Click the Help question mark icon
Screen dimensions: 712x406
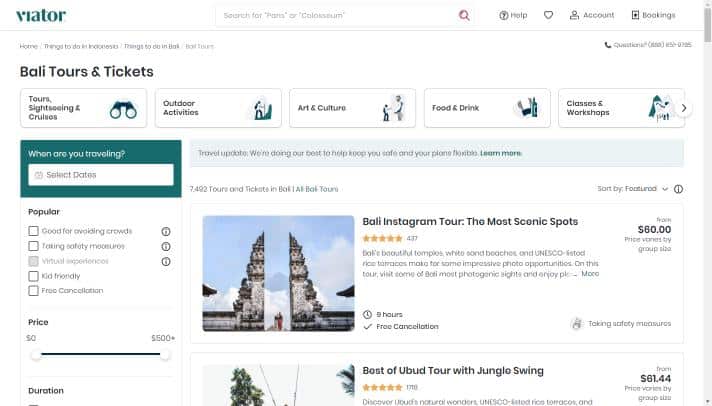click(x=503, y=15)
